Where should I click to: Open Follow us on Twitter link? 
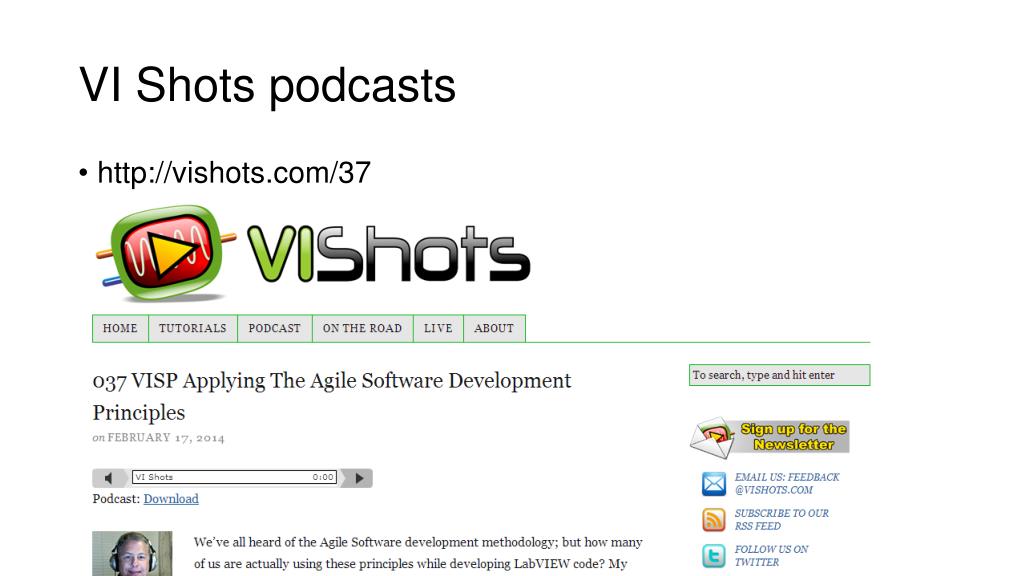tap(771, 556)
